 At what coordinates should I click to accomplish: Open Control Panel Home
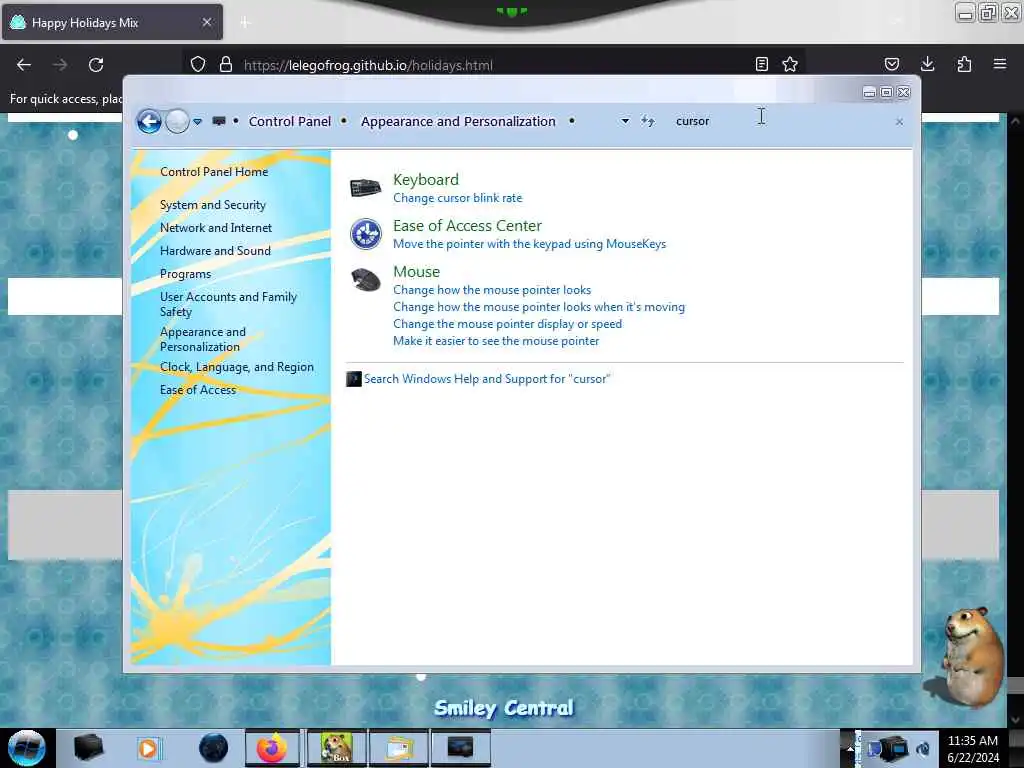(214, 172)
